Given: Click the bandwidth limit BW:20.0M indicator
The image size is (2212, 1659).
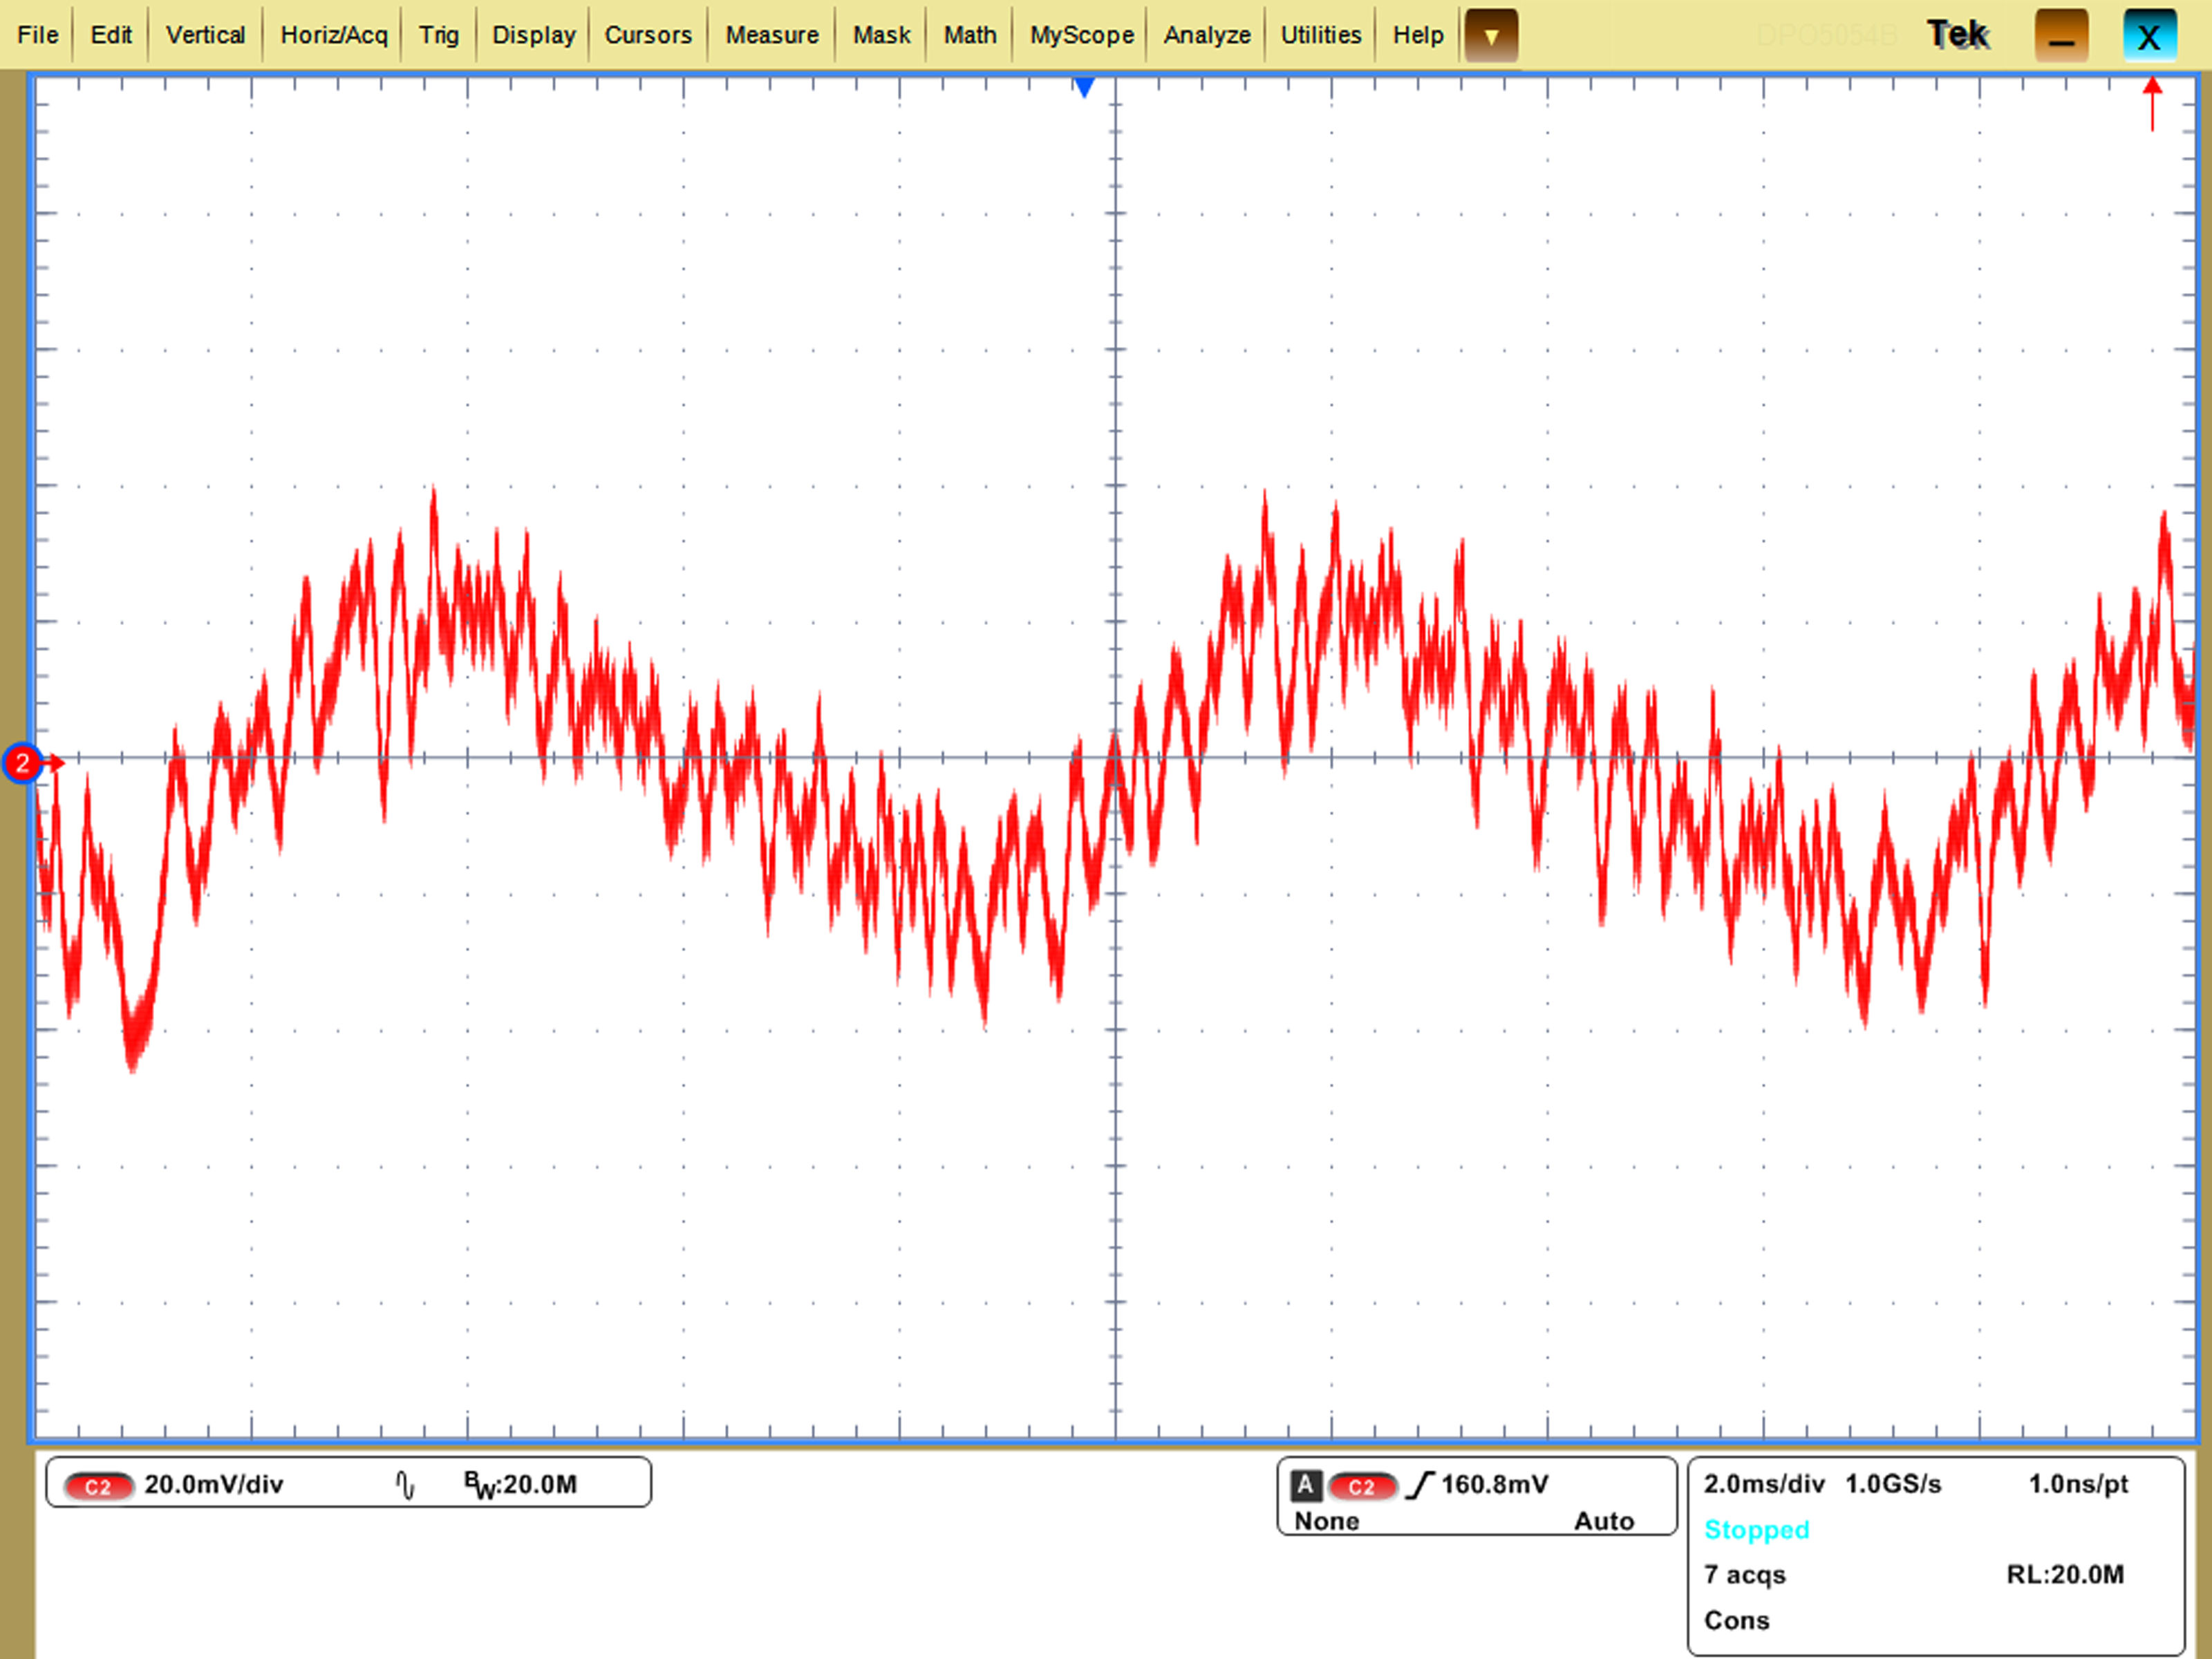Looking at the screenshot, I should click(x=520, y=1485).
